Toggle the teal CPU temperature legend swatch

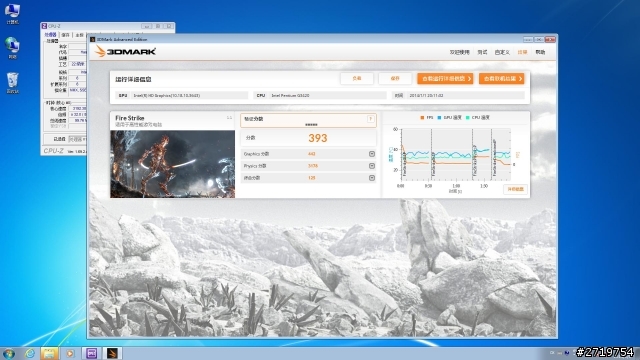click(x=467, y=118)
